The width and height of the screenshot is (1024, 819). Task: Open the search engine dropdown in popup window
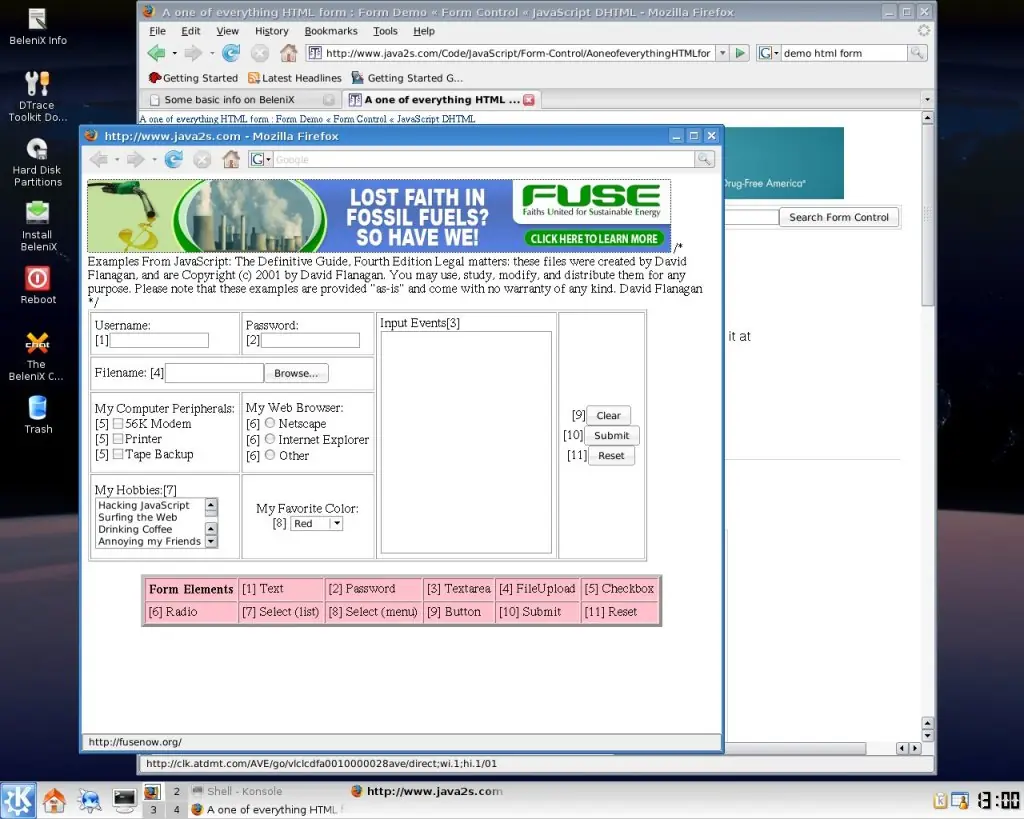pos(261,159)
